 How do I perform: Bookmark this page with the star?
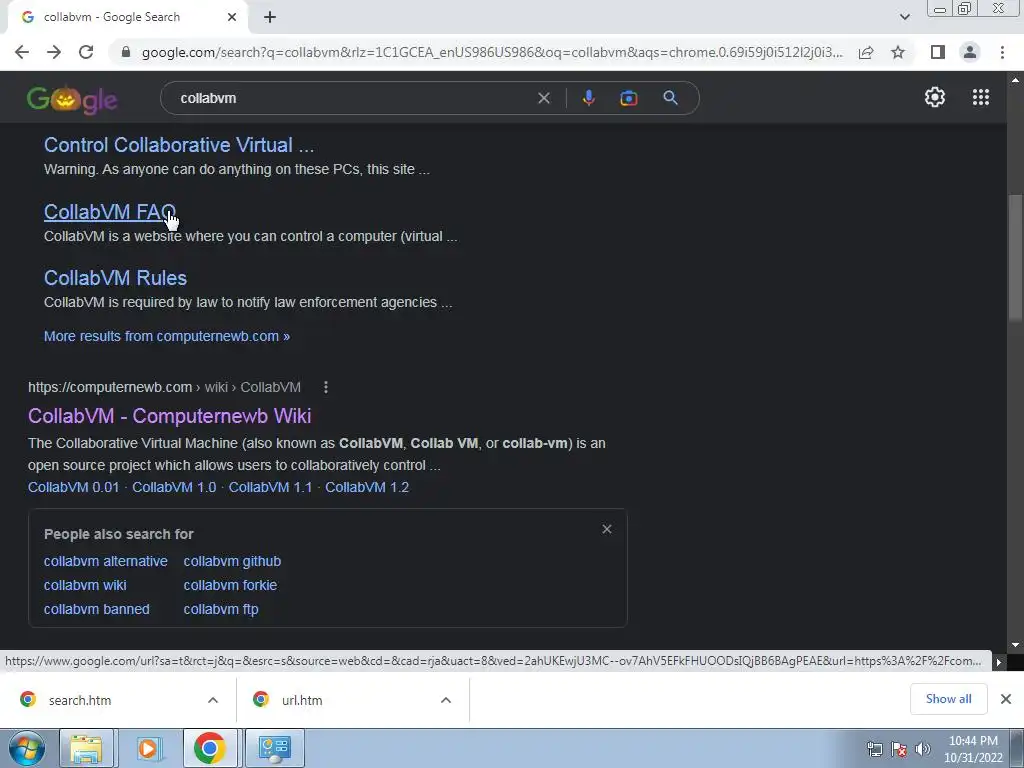coord(898,52)
